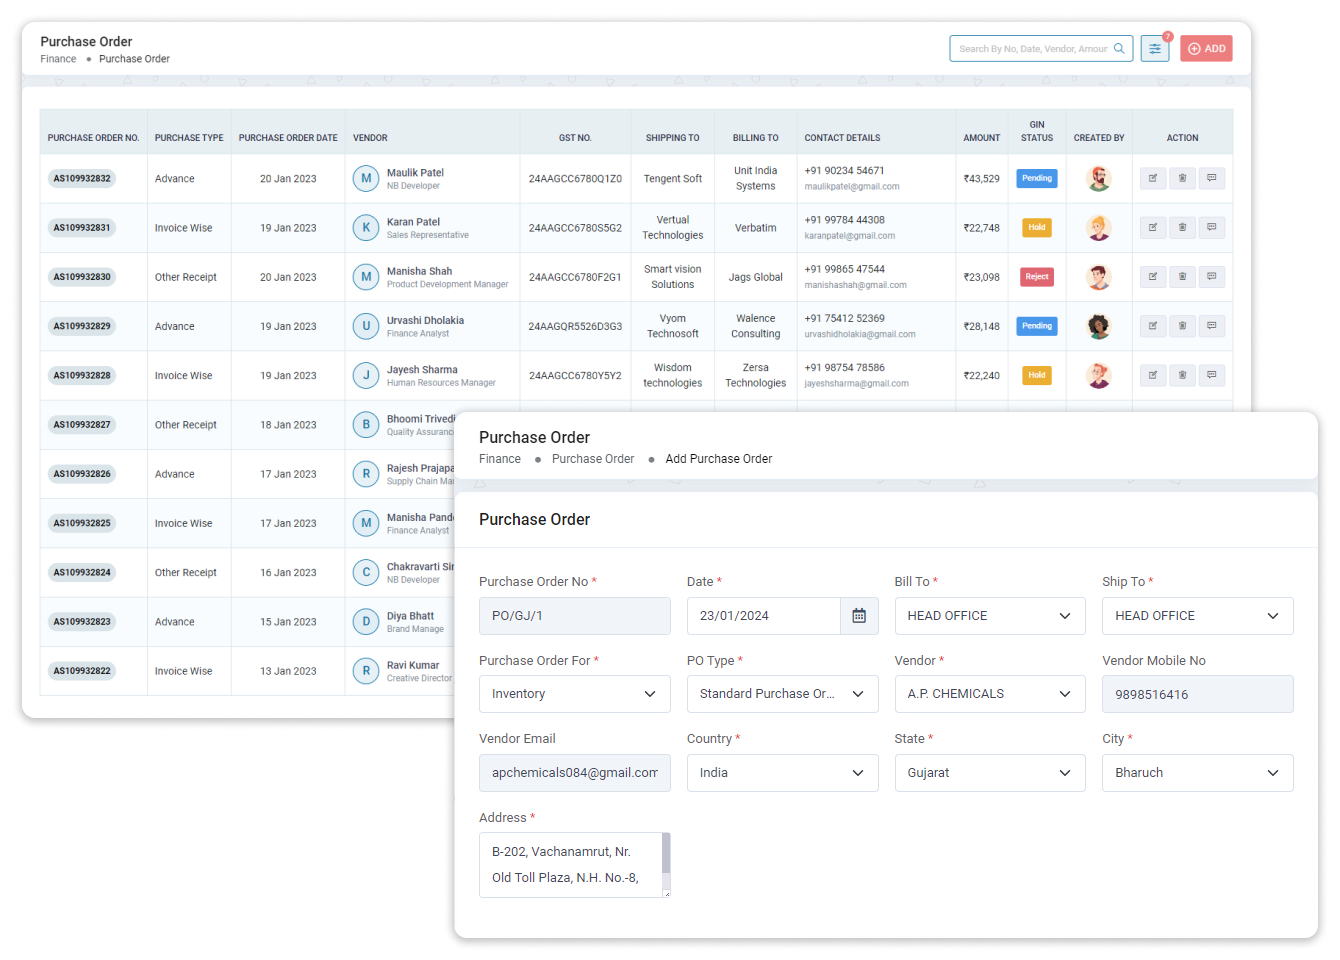
Task: Delete Urvashi Dholakia's purchase order
Action: point(1182,326)
